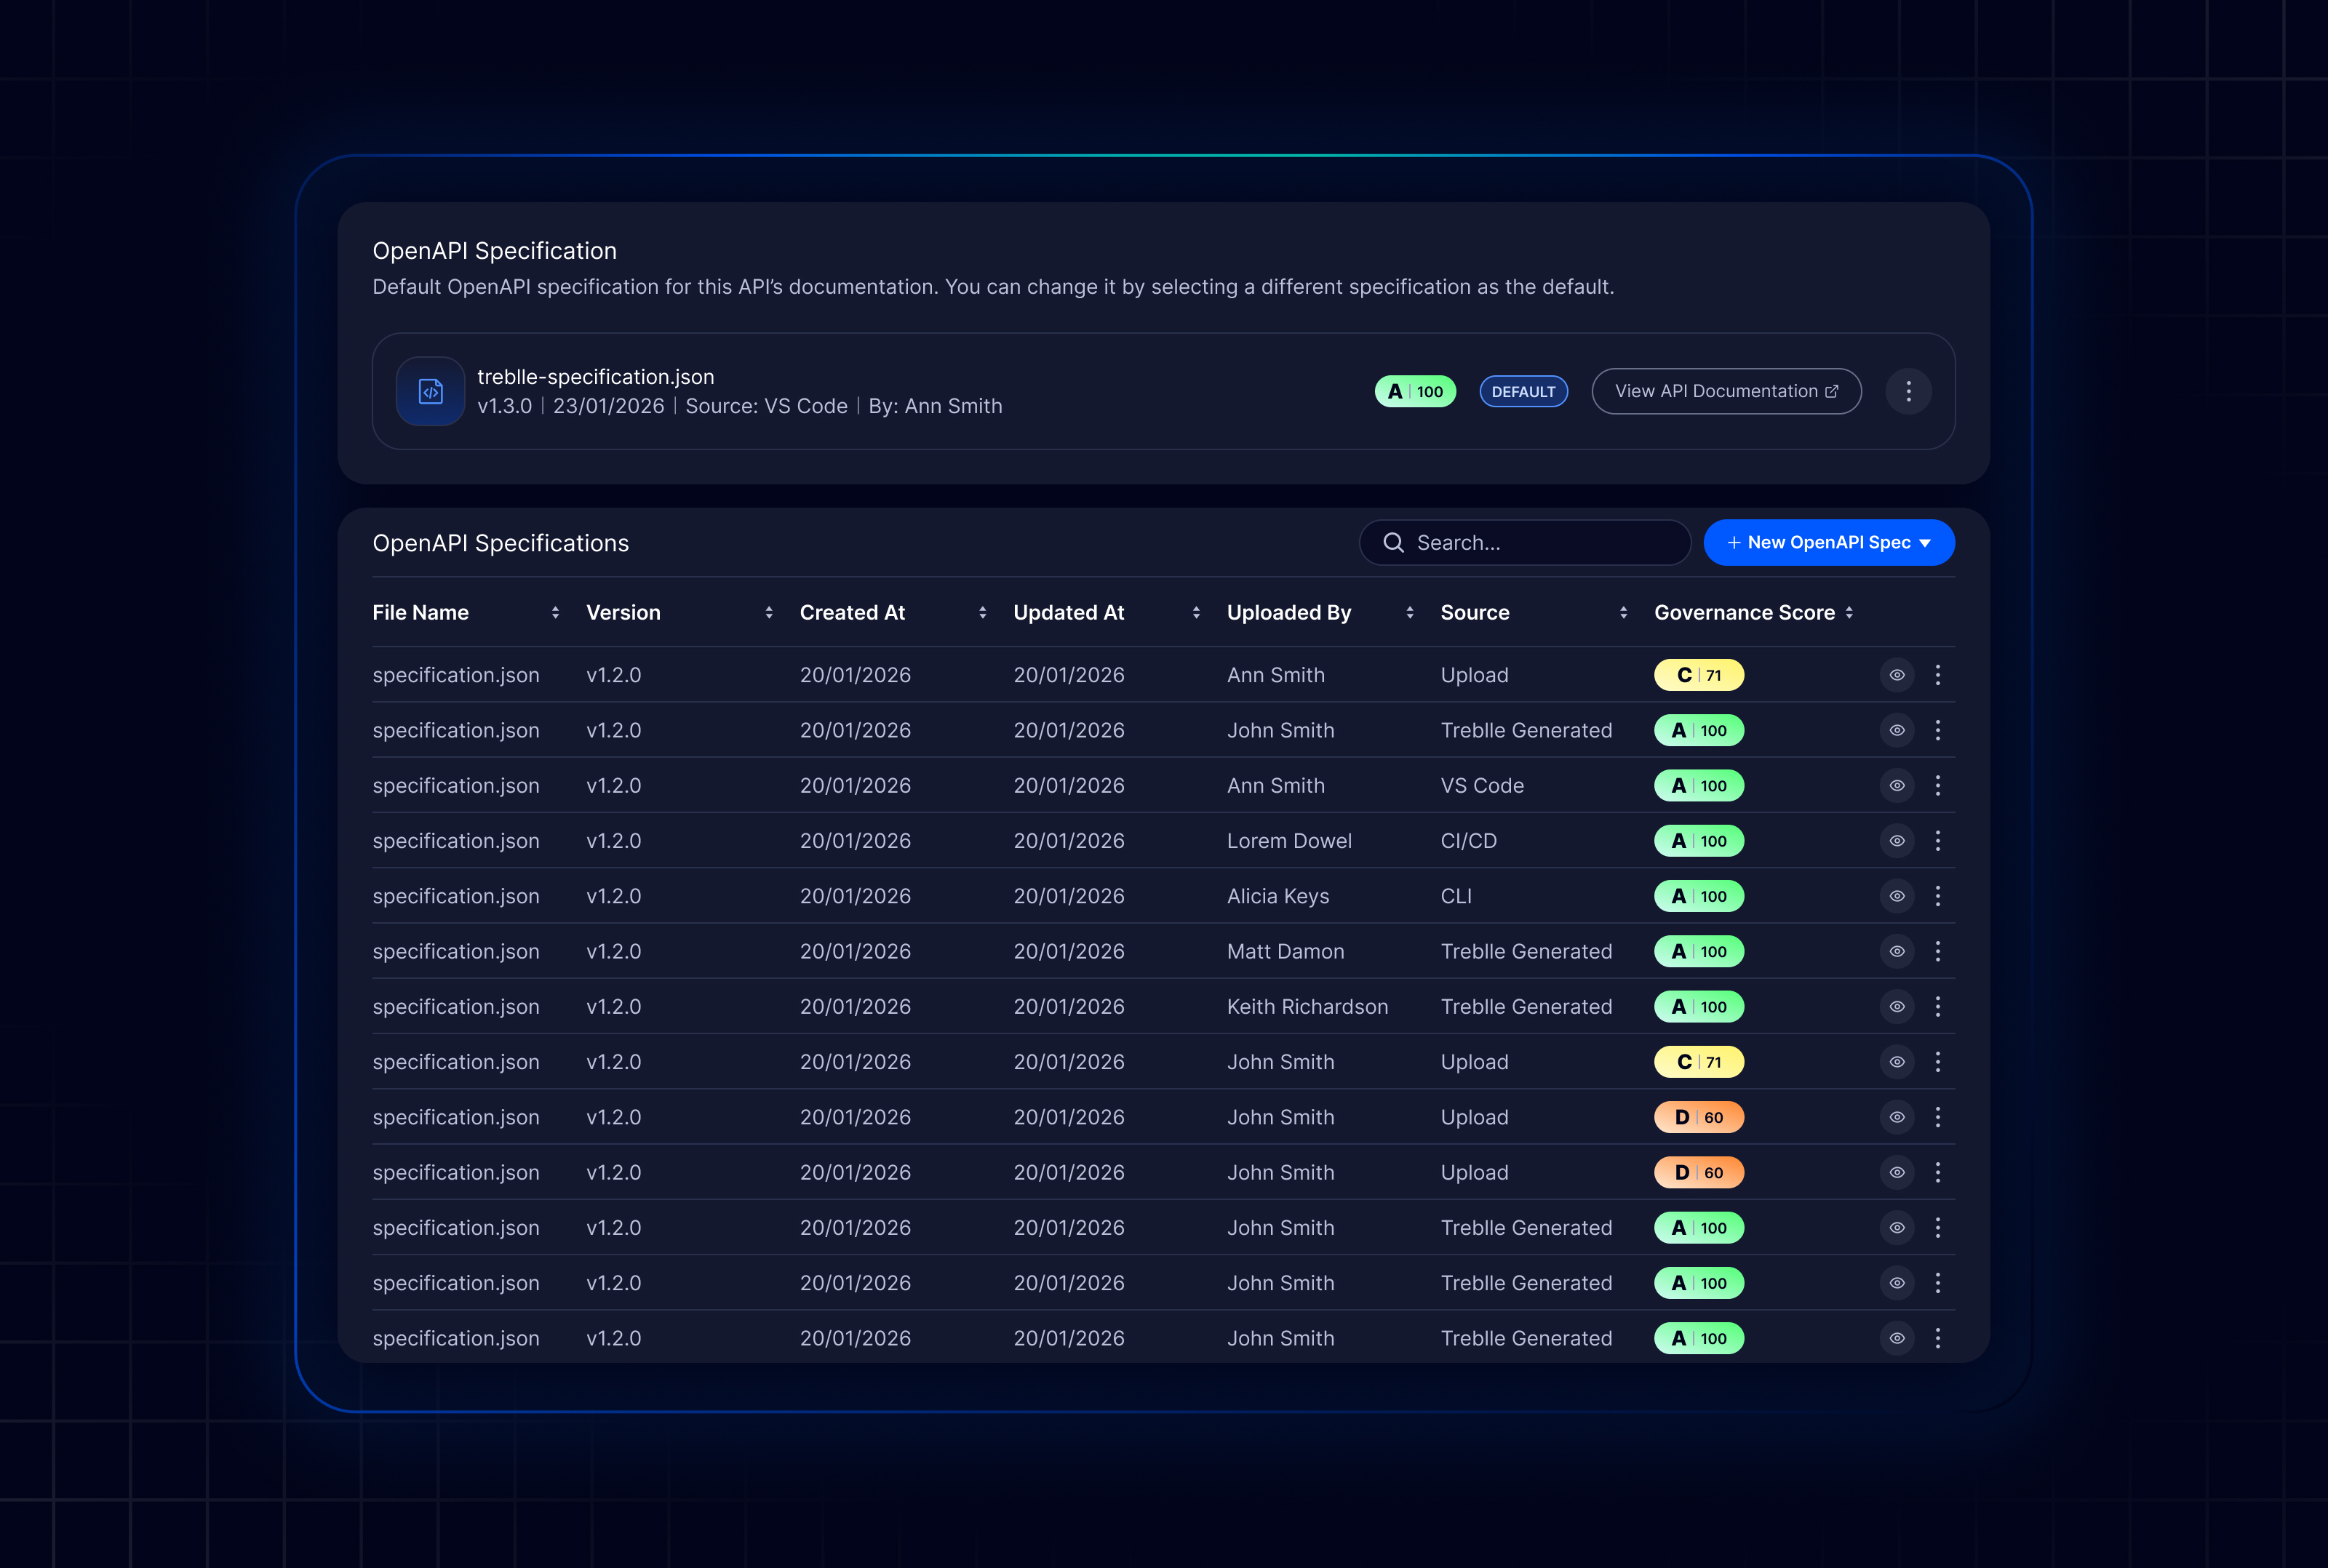Toggle the eye icon for Ann Smith's Upload row
The width and height of the screenshot is (2328, 1568).
pyautogui.click(x=1896, y=675)
